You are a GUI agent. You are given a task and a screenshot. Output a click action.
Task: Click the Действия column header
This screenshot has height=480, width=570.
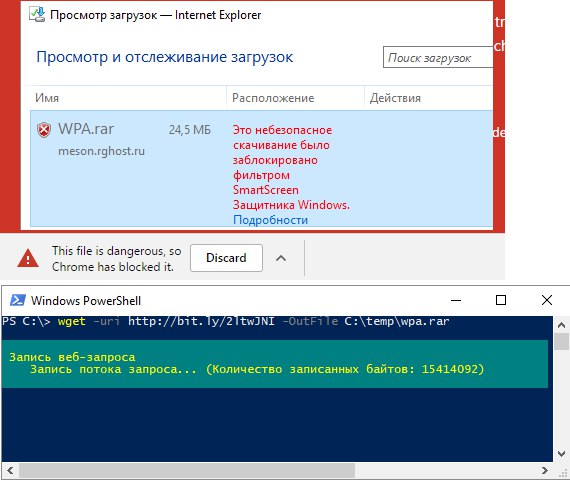395,98
